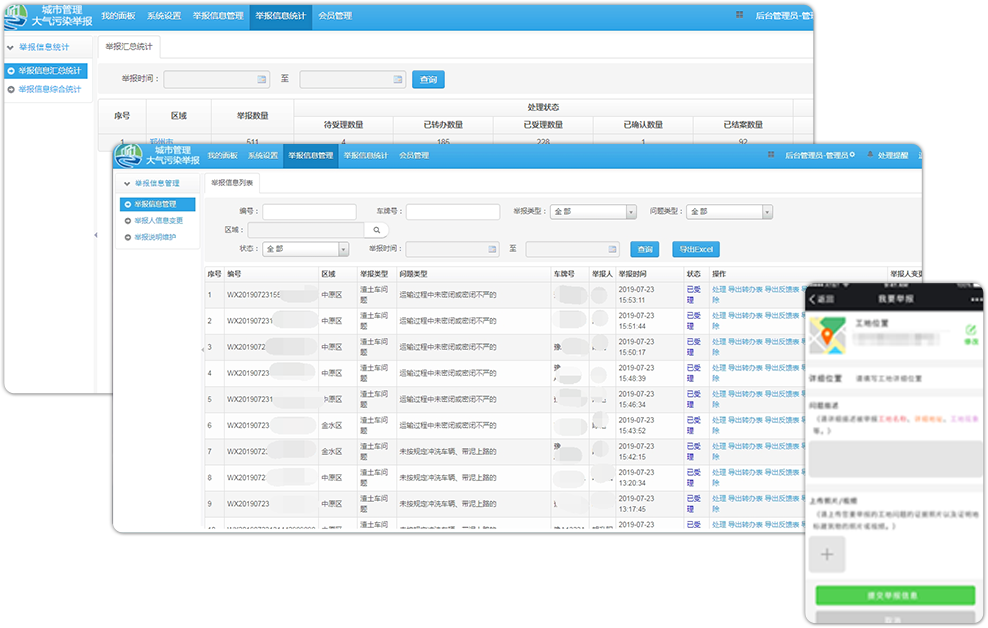Viewport: 988px width, 628px height.
Task: Click the plus tile to upload a photo
Action: 827,554
